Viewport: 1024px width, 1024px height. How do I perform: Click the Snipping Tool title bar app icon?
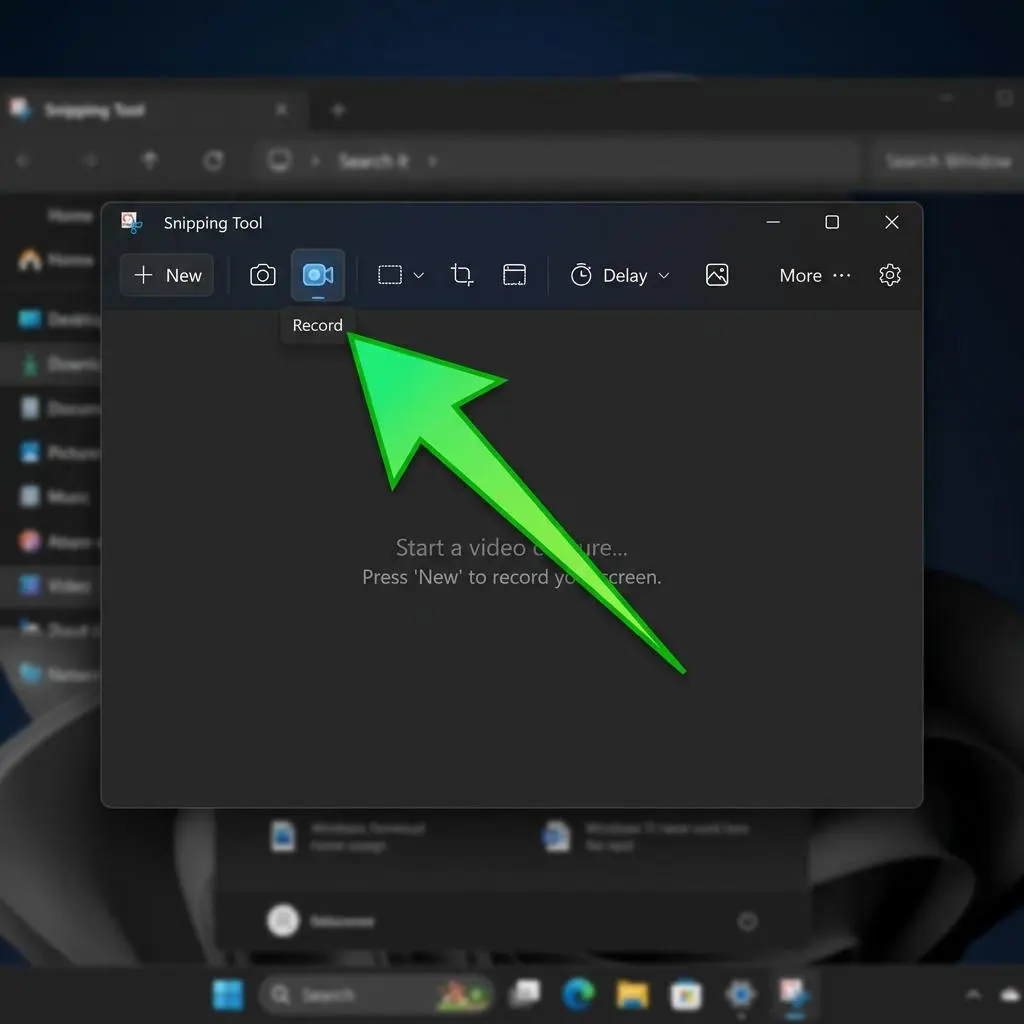point(131,223)
